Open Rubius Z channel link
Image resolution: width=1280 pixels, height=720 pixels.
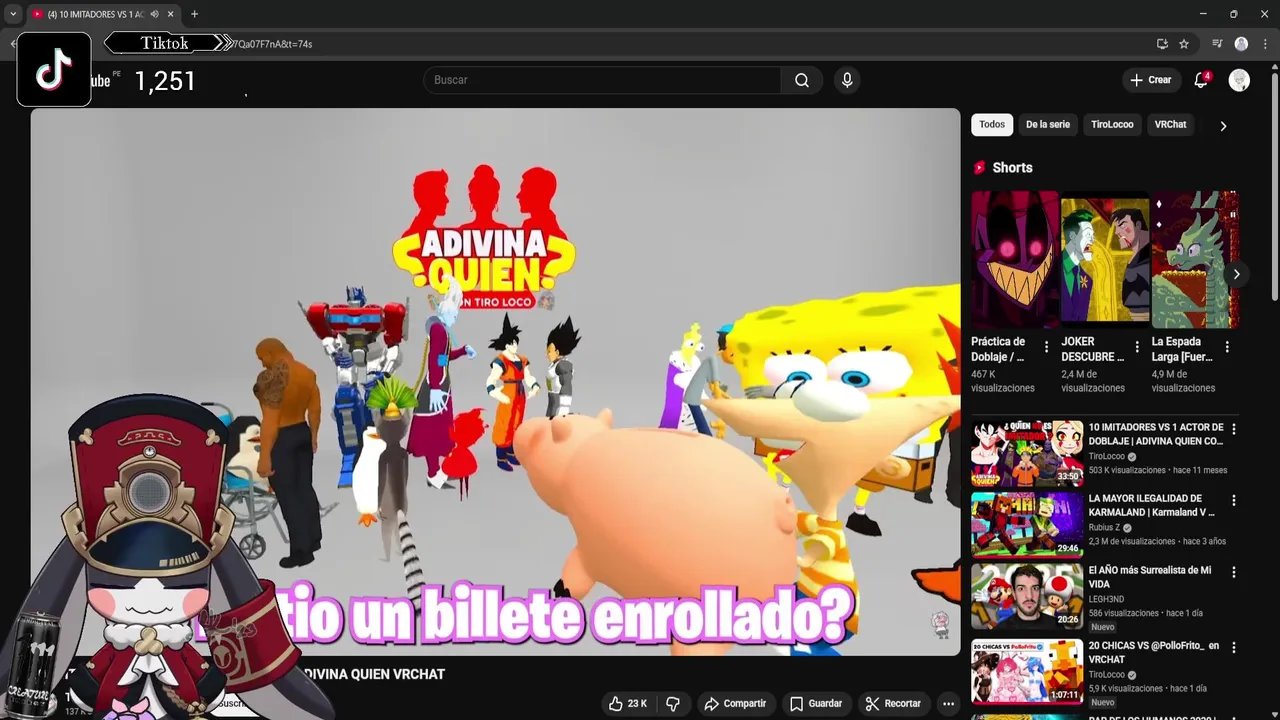pos(1105,528)
